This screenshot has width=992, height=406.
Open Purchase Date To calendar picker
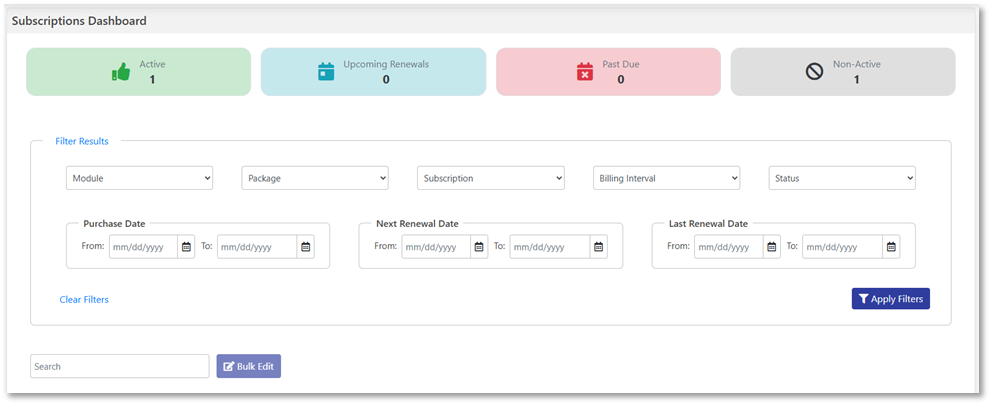pos(306,247)
